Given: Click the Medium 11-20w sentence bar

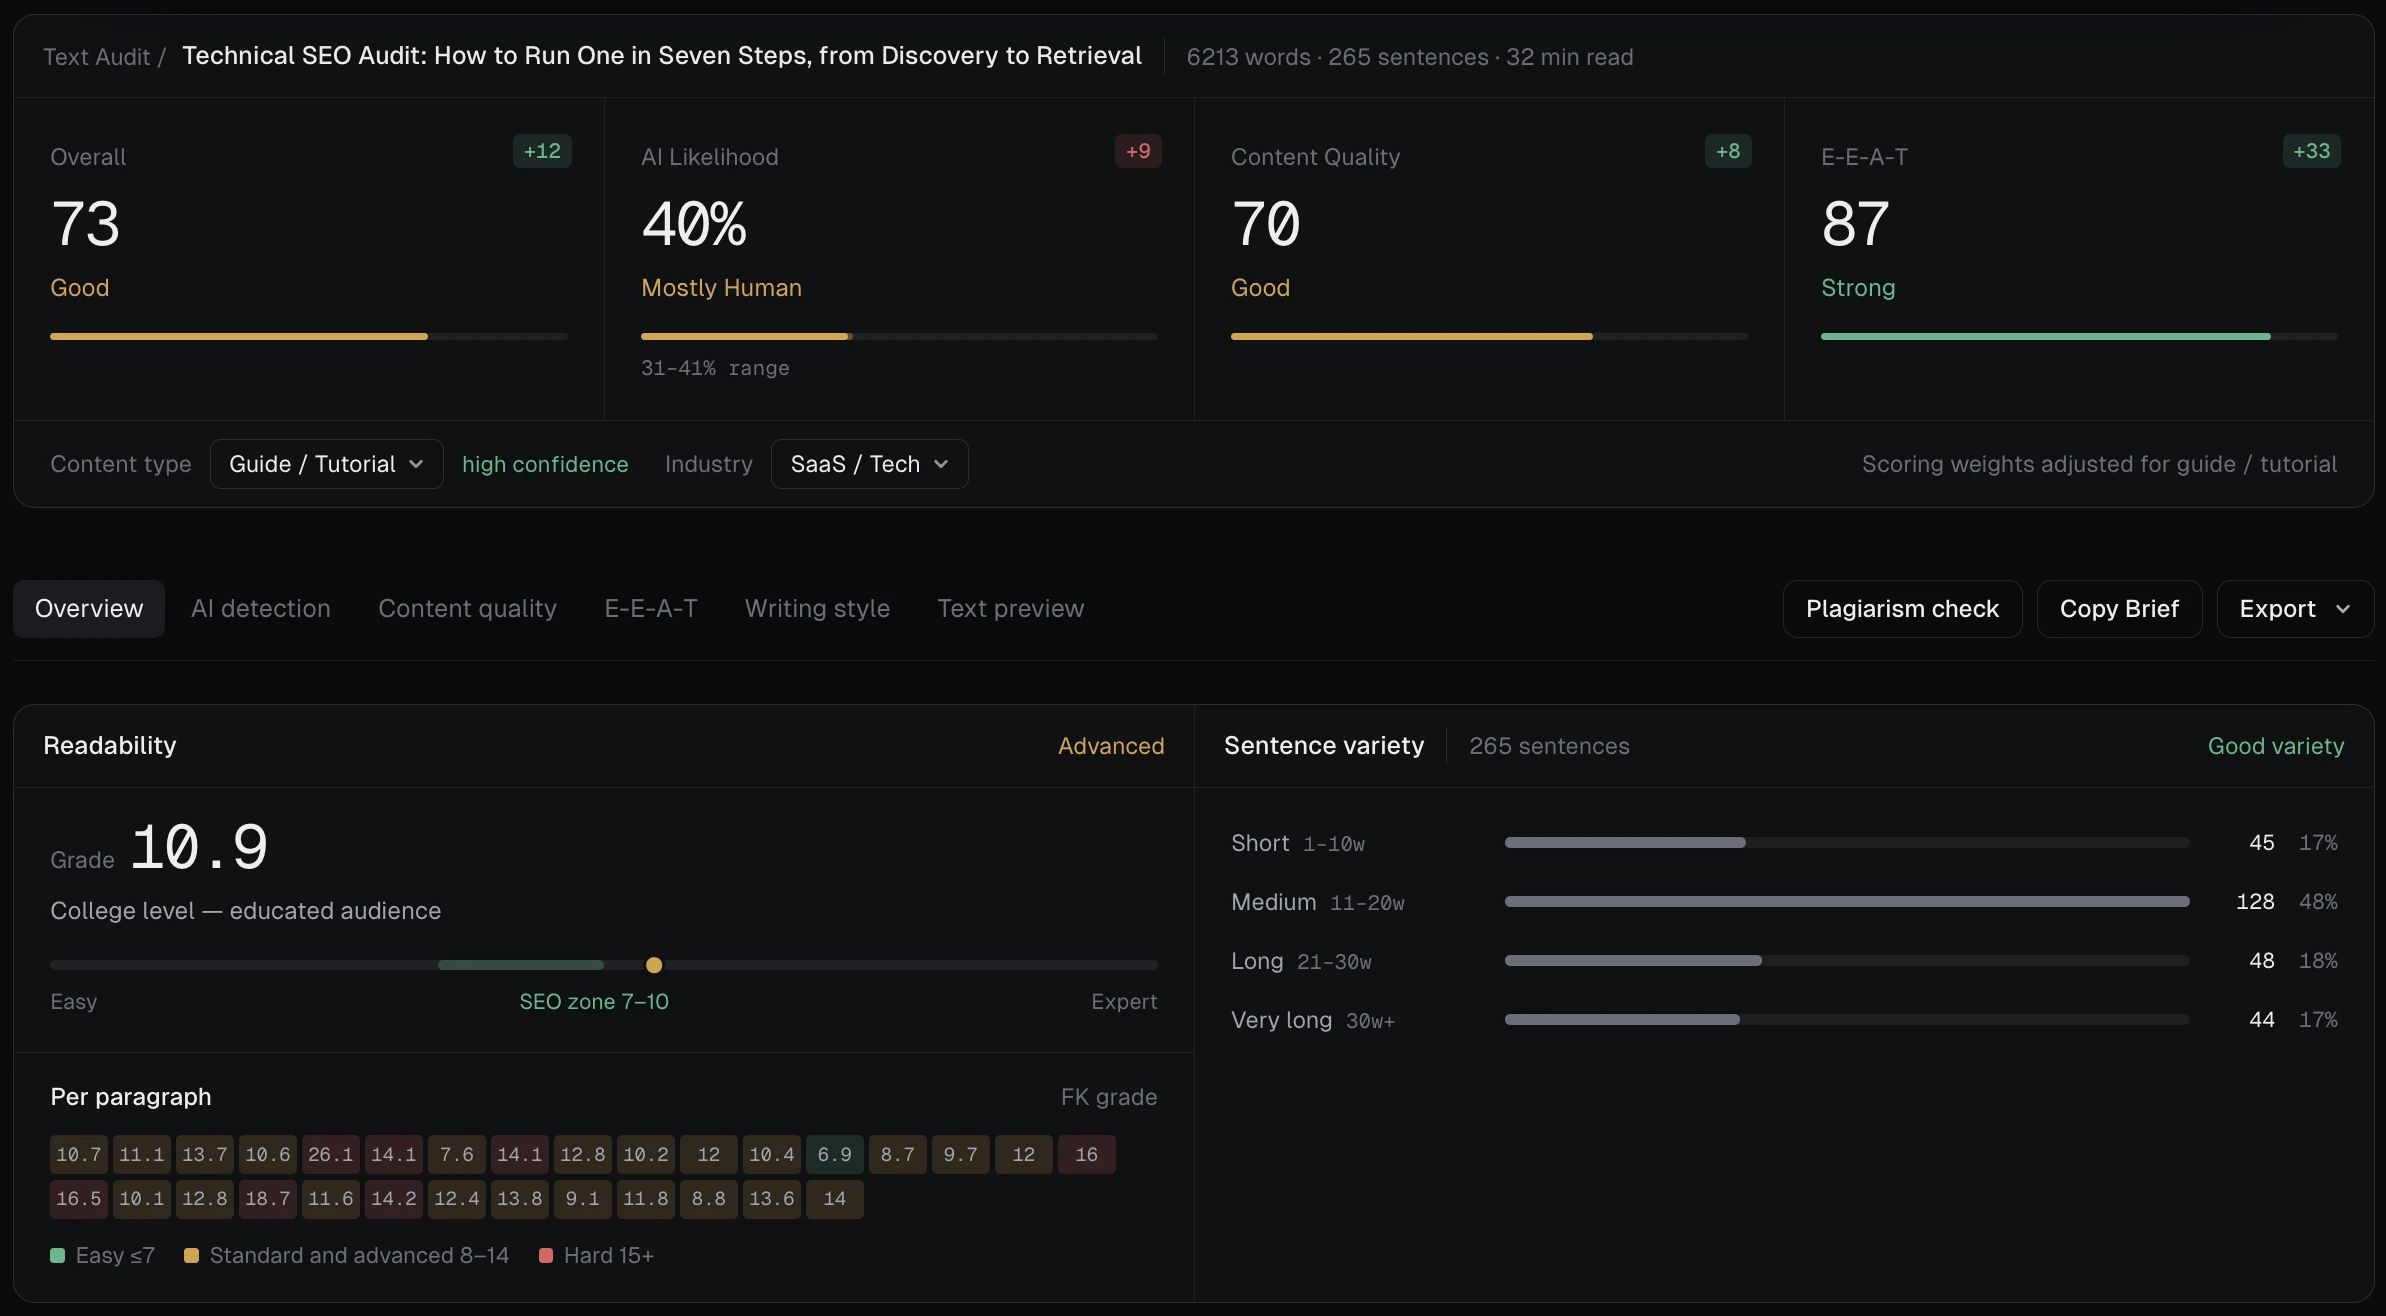Looking at the screenshot, I should (1847, 902).
